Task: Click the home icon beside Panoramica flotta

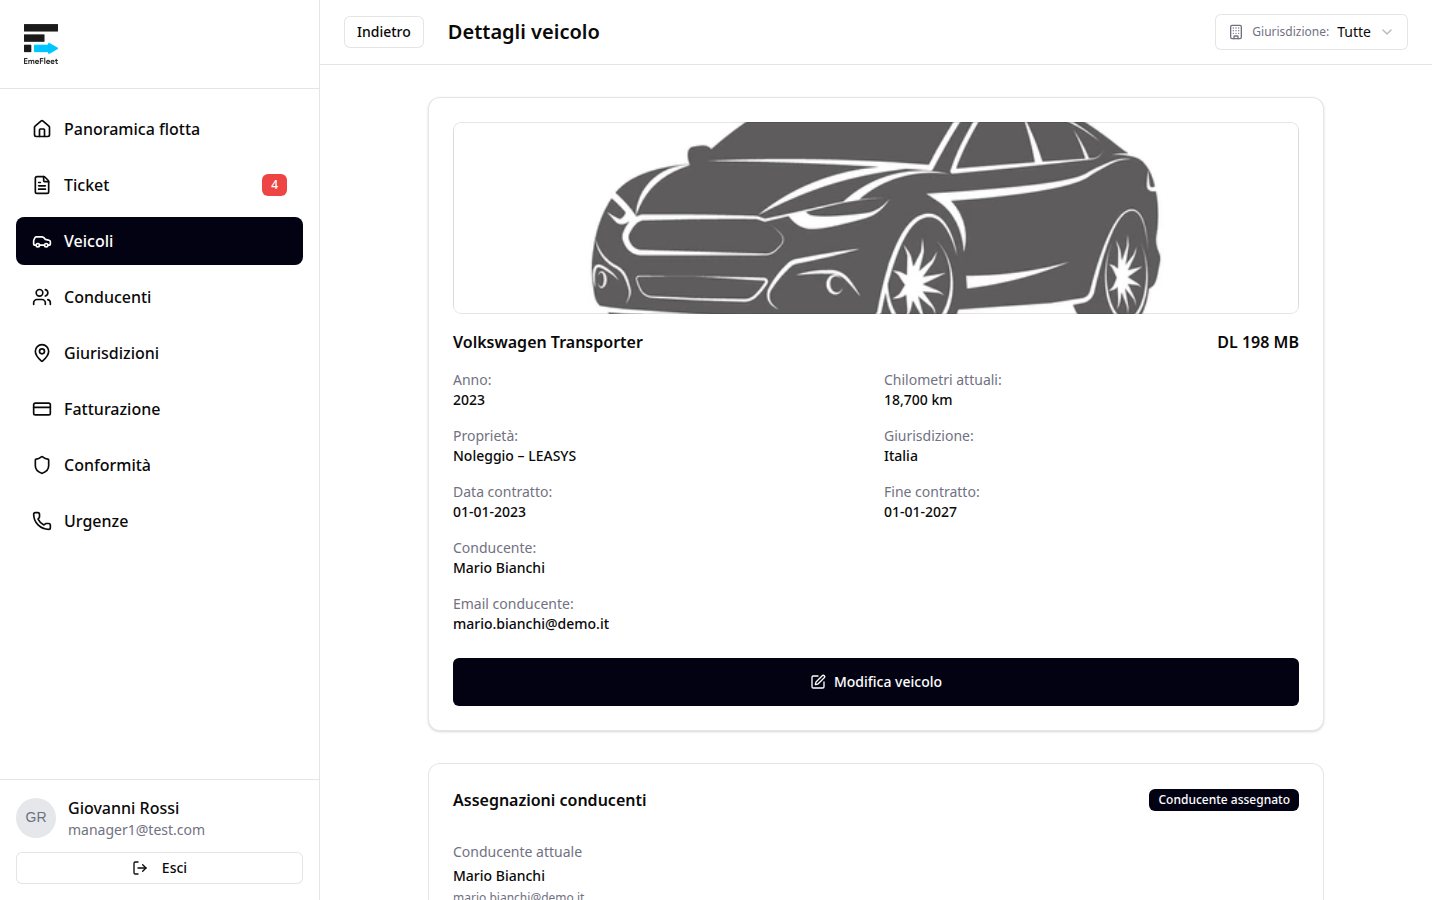Action: [42, 129]
